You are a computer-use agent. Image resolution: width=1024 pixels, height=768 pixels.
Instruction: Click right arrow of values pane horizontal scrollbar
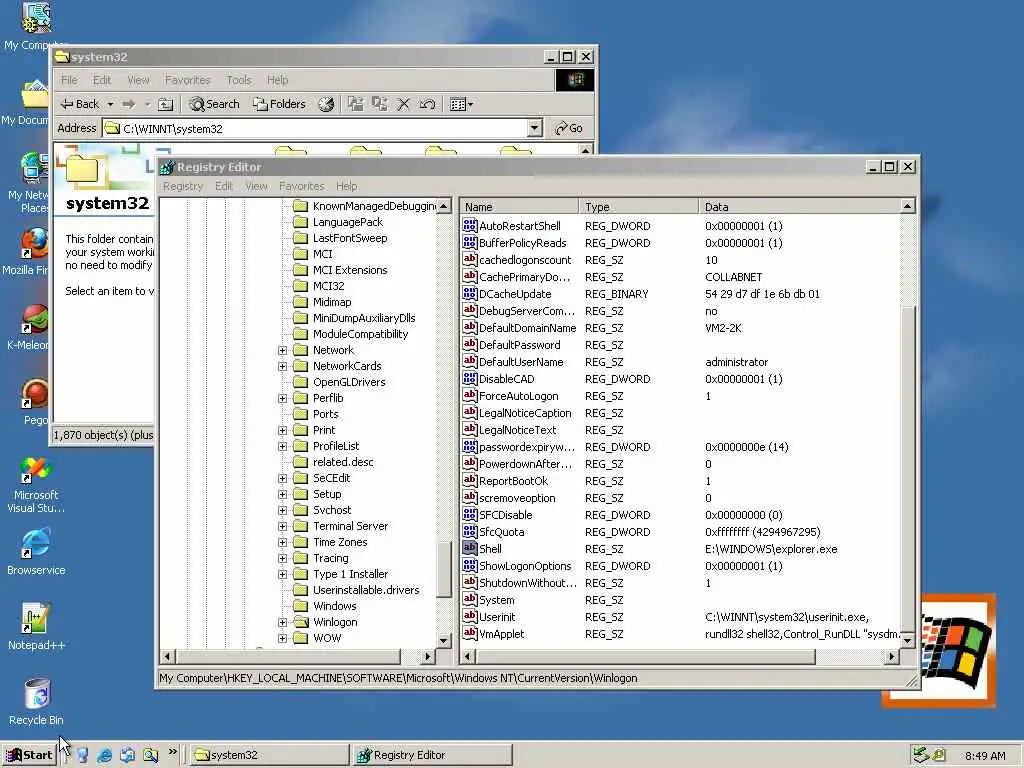(891, 656)
